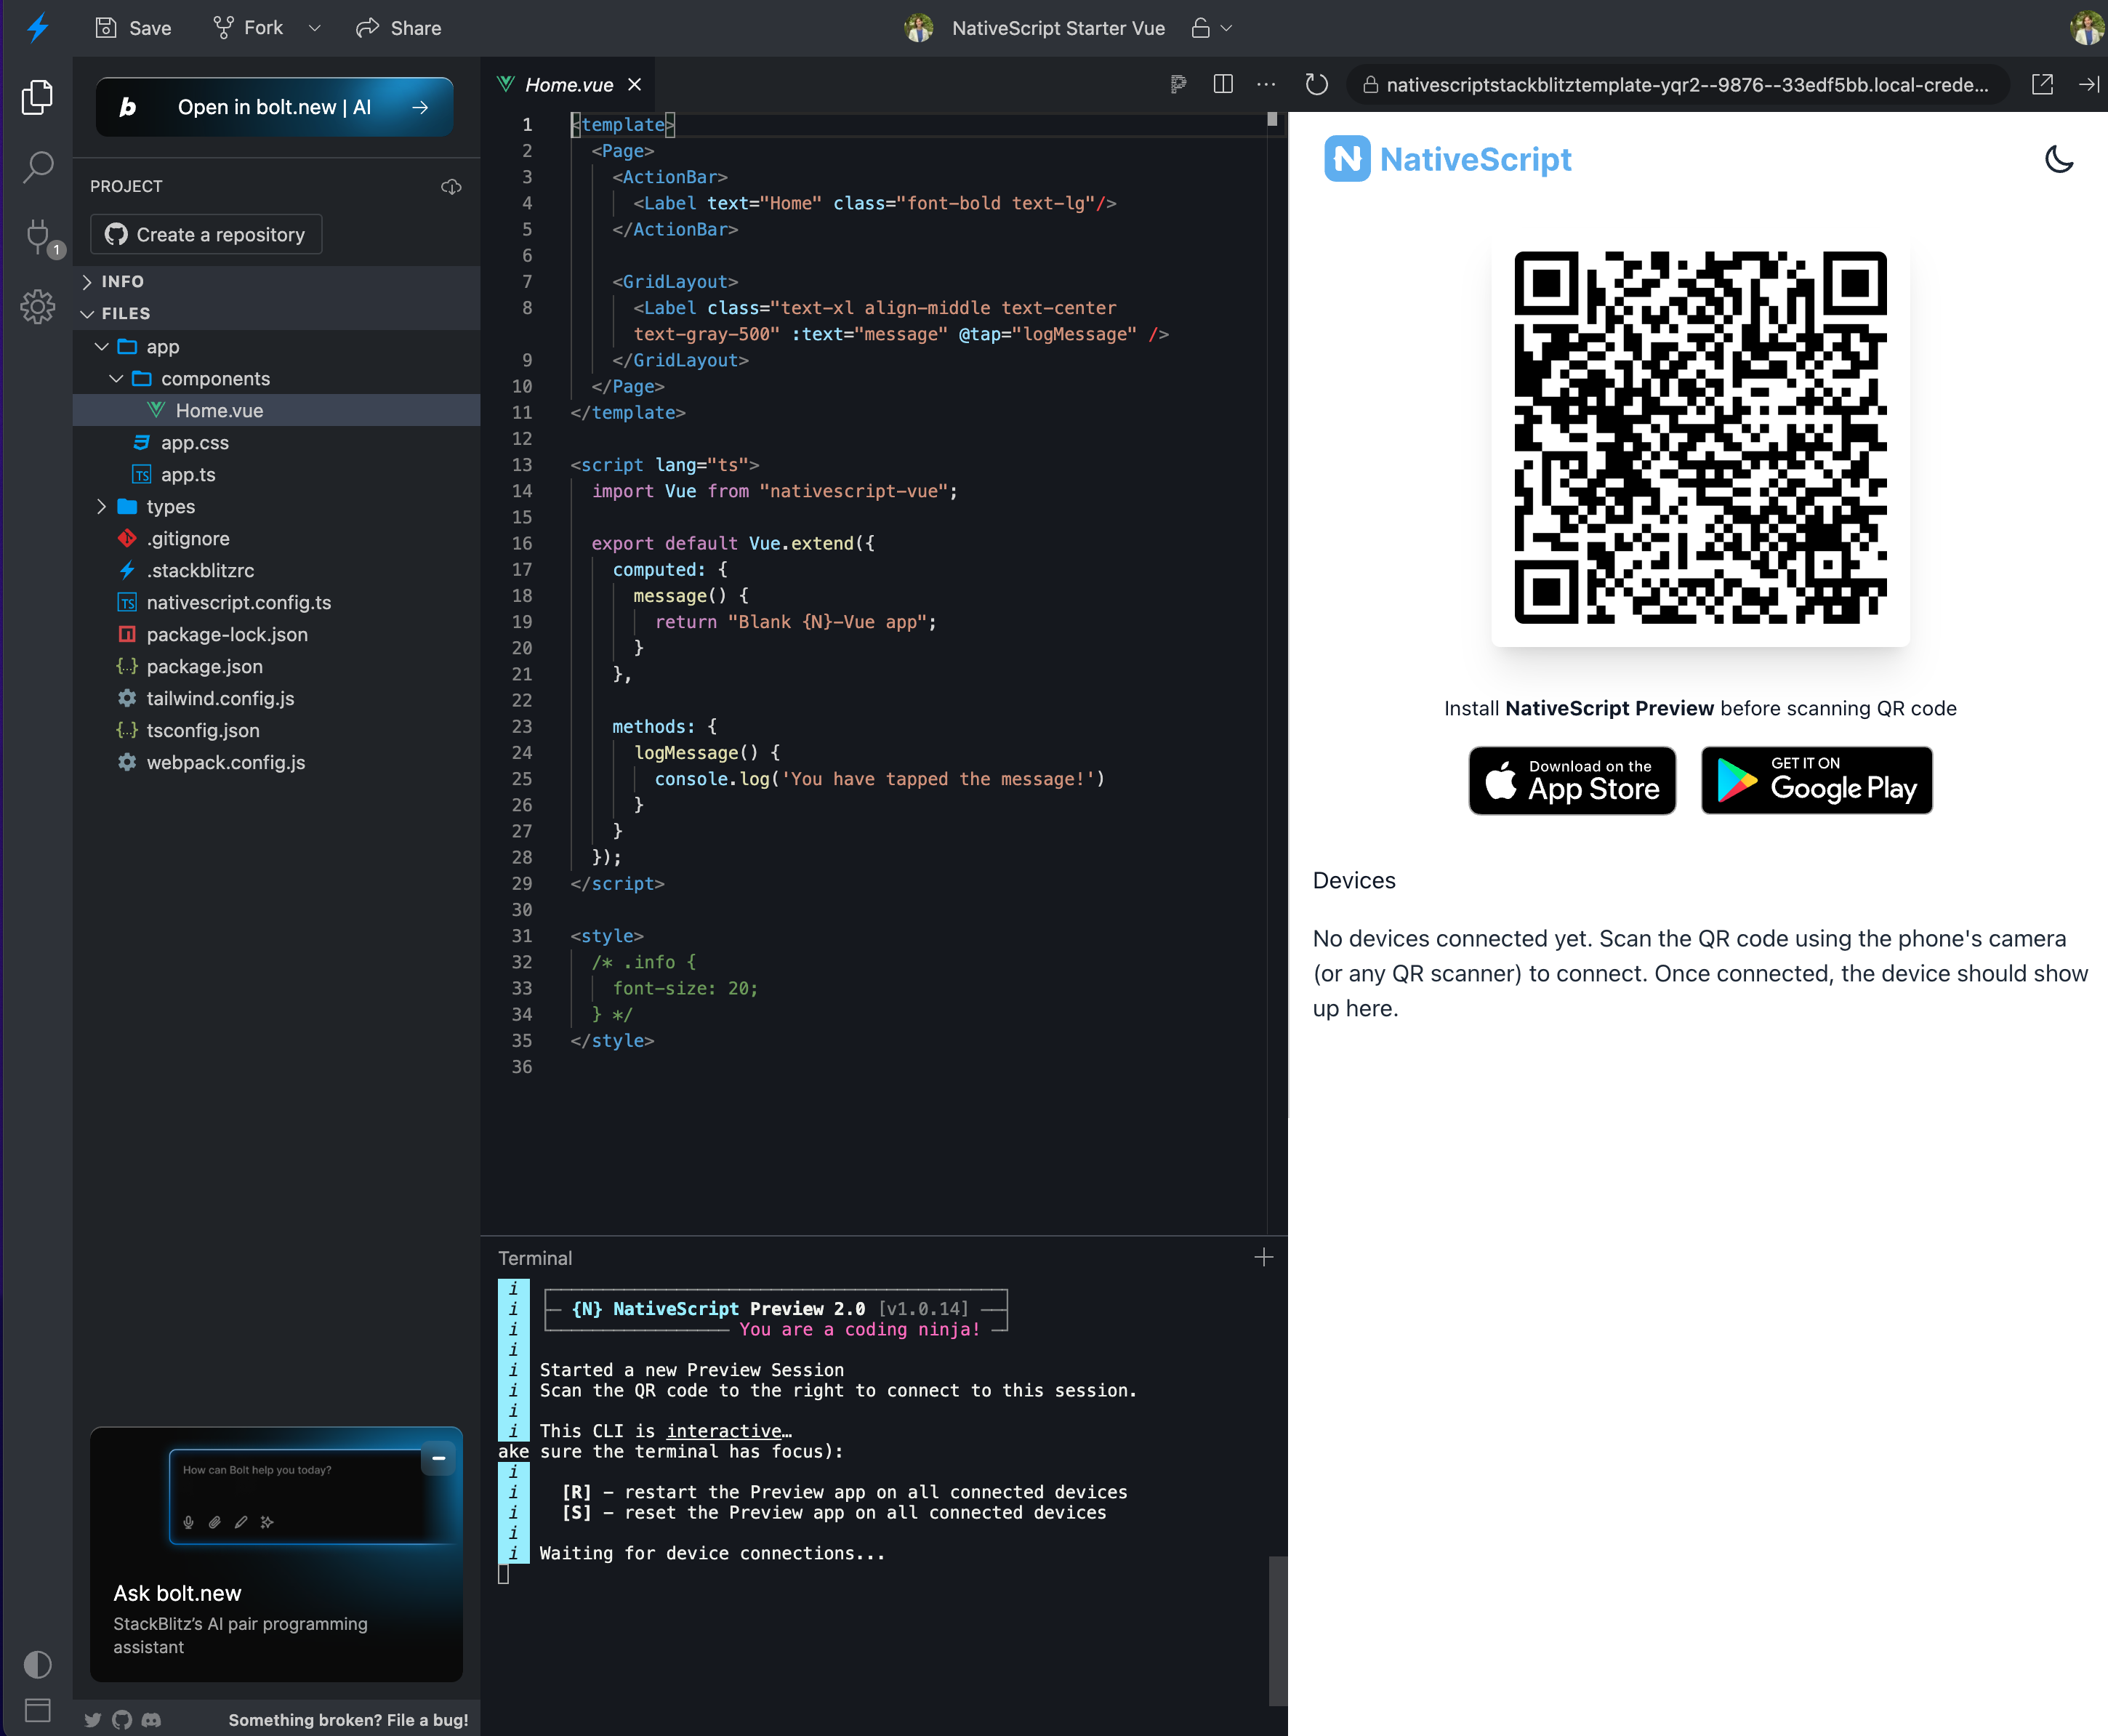The width and height of the screenshot is (2108, 1736).
Task: Click Something broken? File a bug! link
Action: [348, 1719]
